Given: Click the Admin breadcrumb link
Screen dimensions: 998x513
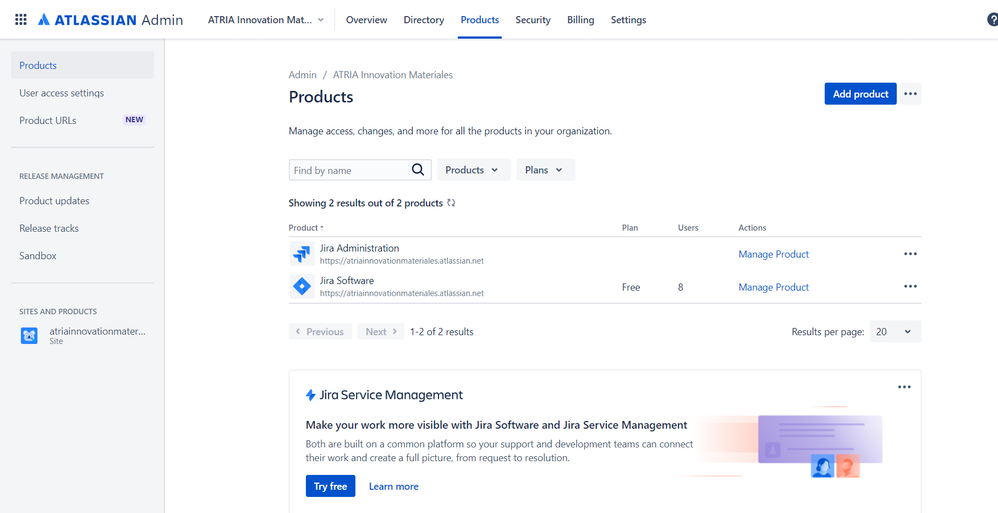Looking at the screenshot, I should click(x=302, y=74).
